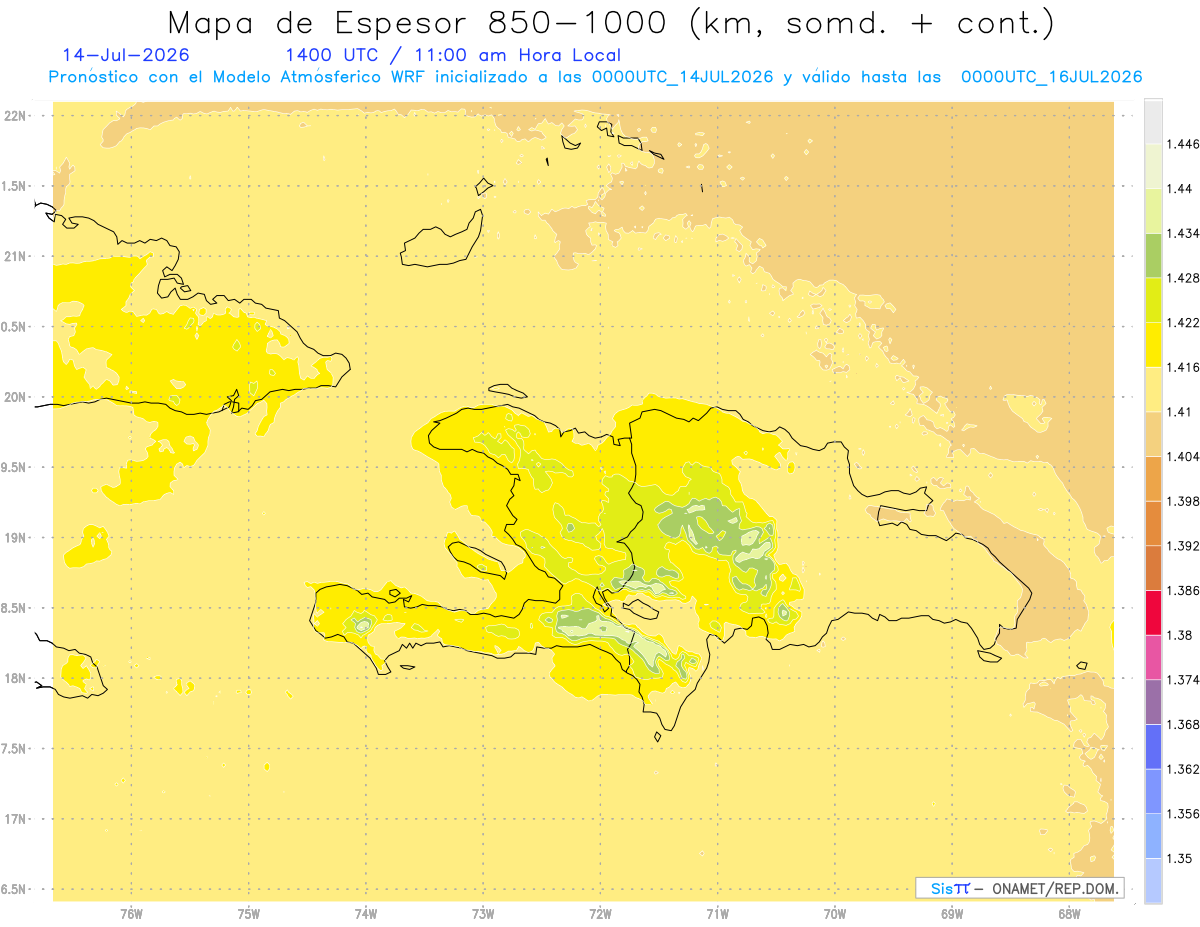
Task: Click the legend value '1.428'
Action: pos(1185,278)
